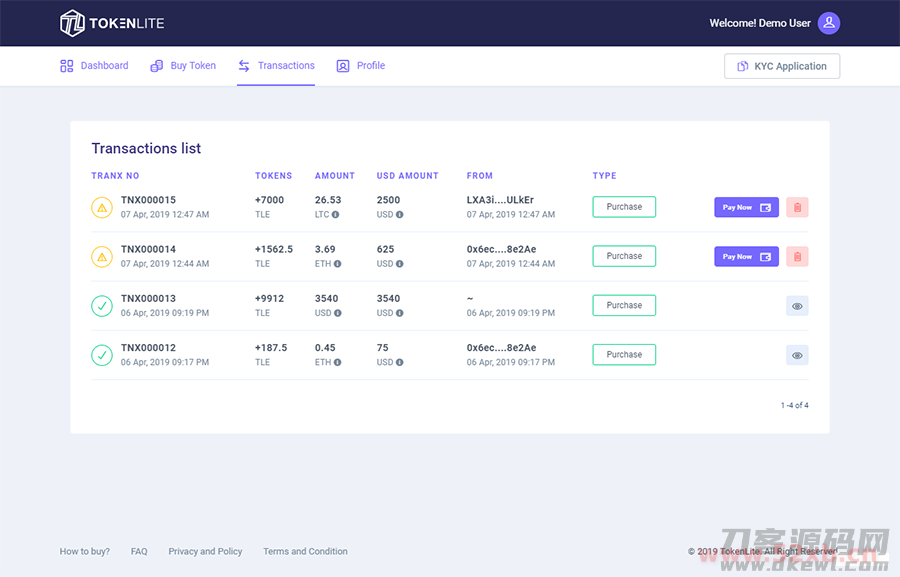Viewport: 900px width, 577px height.
Task: Click Pay Now for TNX000014
Action: [x=746, y=256]
